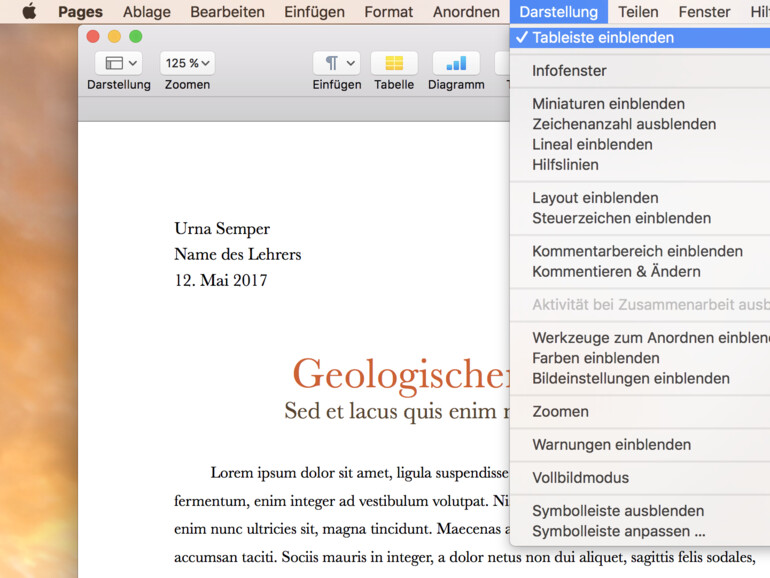
Task: Click the date 12. Mai 2017
Action: click(221, 280)
